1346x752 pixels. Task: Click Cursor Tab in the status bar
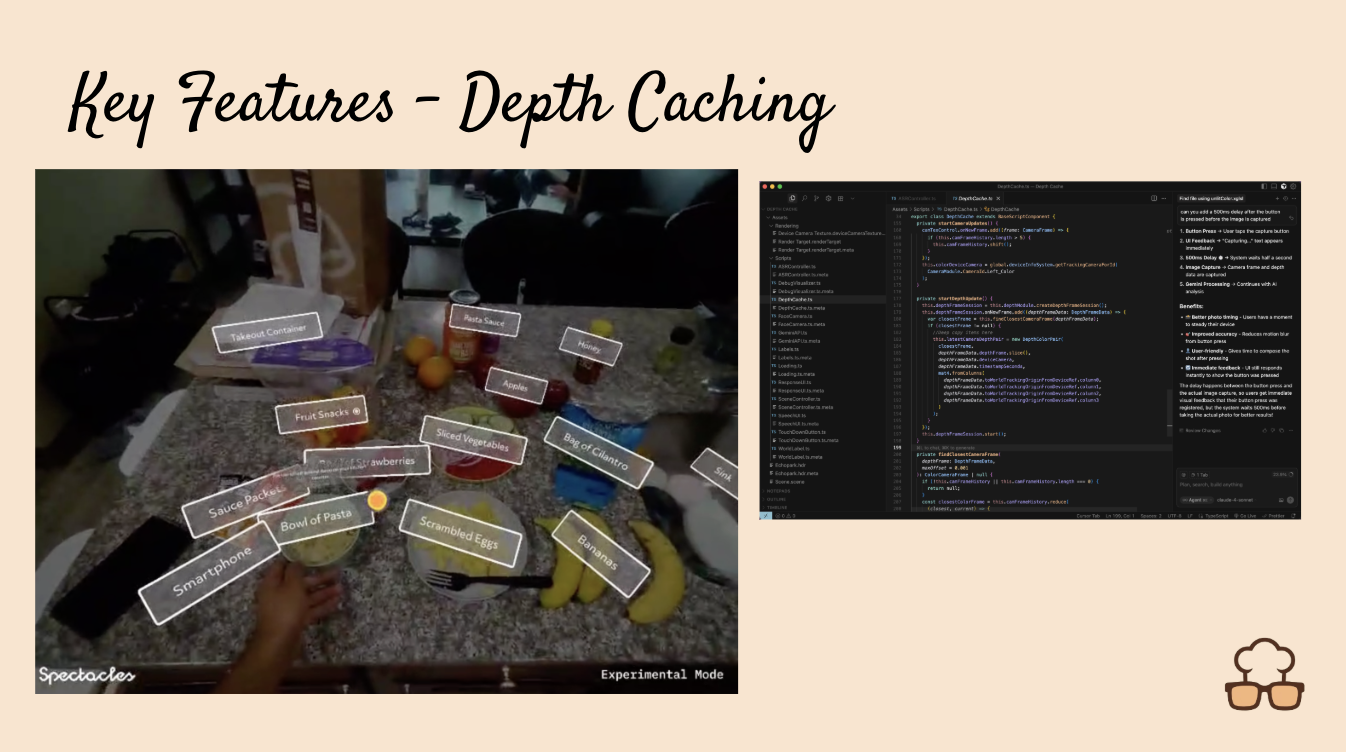(1088, 516)
